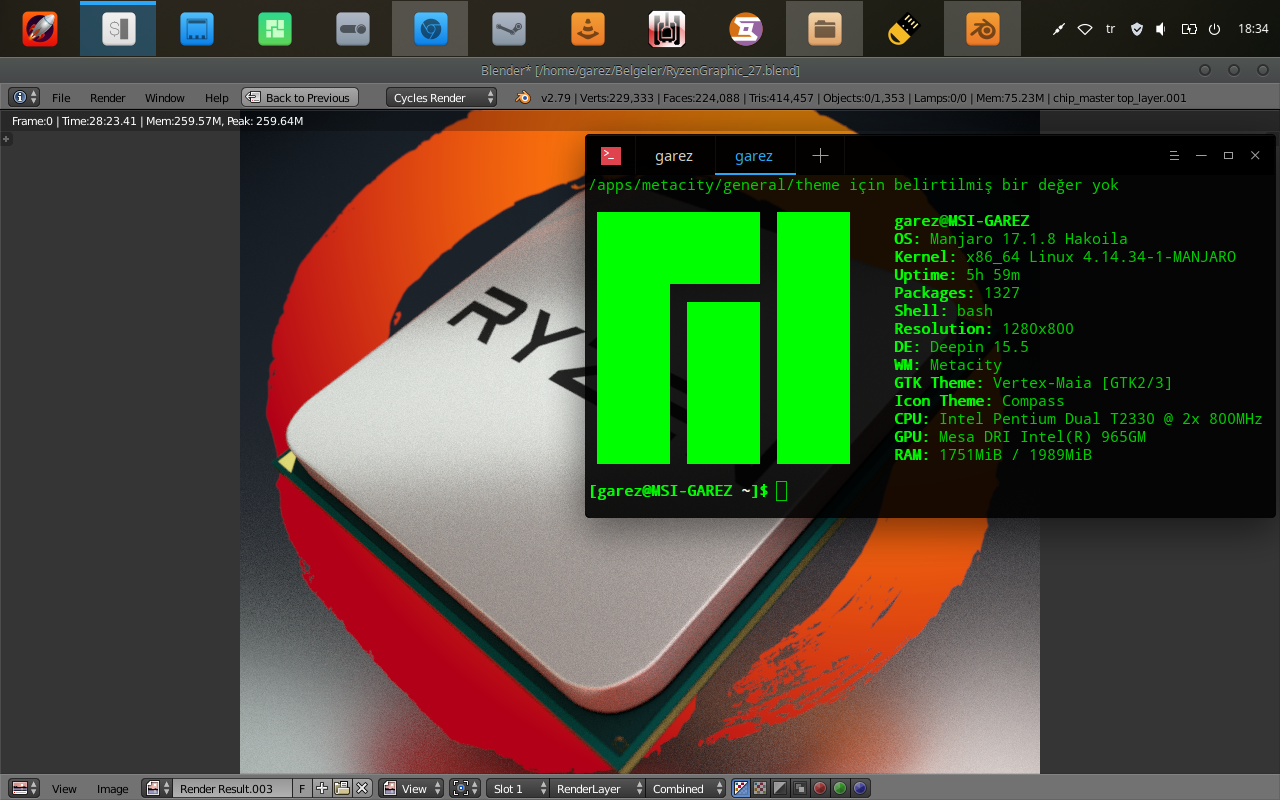Toggle the Alpha channel display button

click(x=780, y=788)
